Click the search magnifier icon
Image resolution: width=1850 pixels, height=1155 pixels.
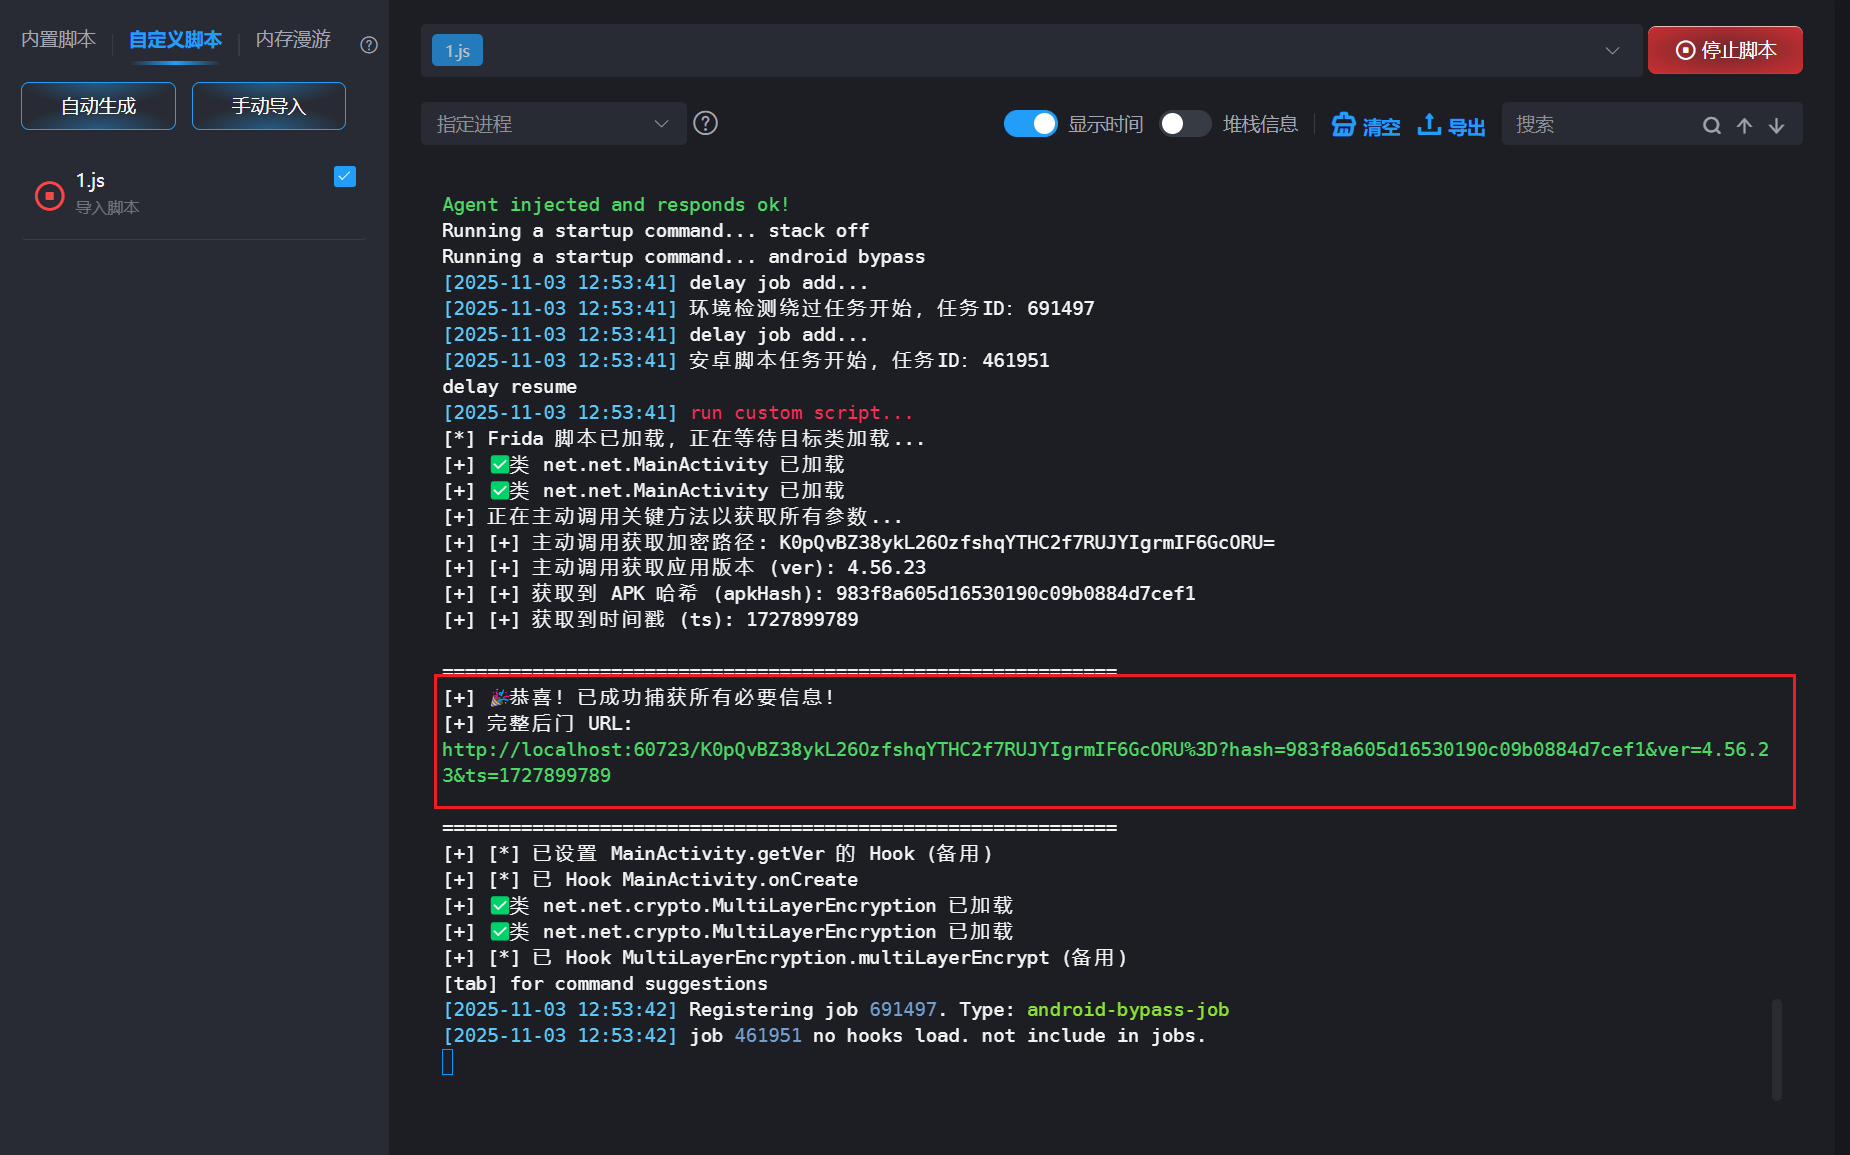(1712, 125)
